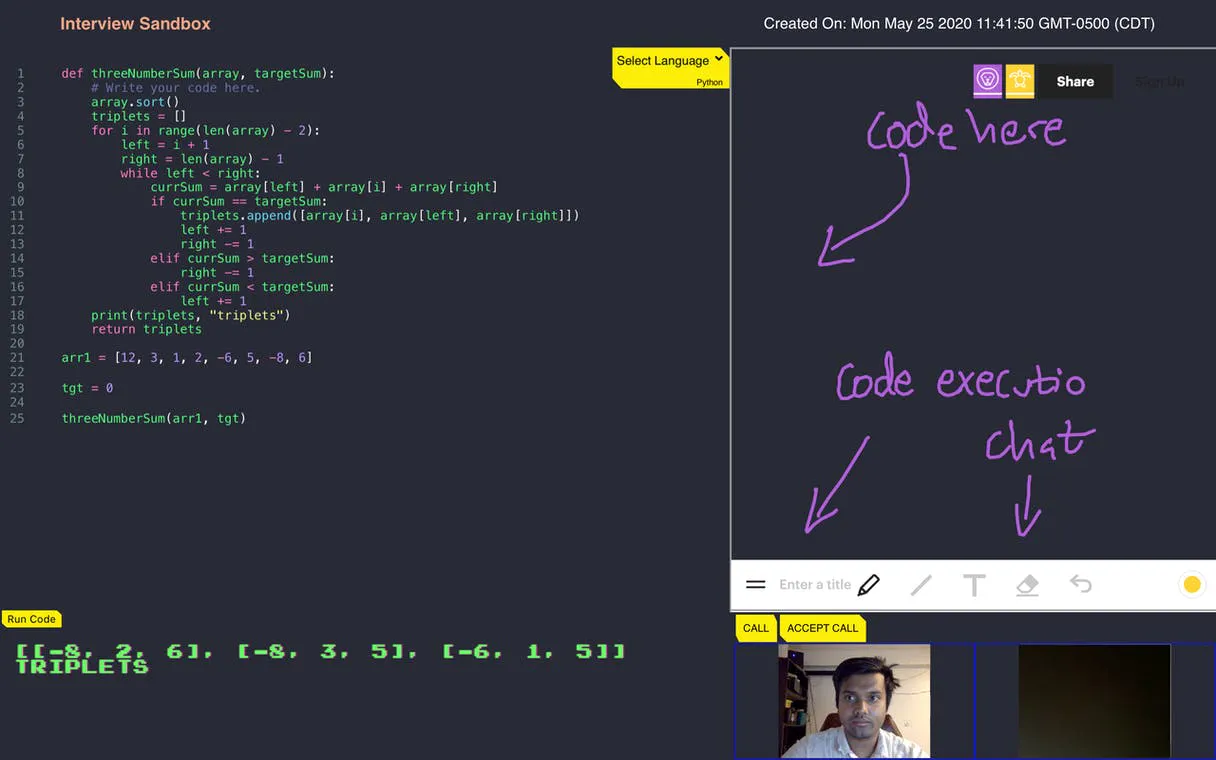Click code line 'def threeNumberSum(array, targetSum):'
Screen dimensions: 1216x760
(x=198, y=73)
